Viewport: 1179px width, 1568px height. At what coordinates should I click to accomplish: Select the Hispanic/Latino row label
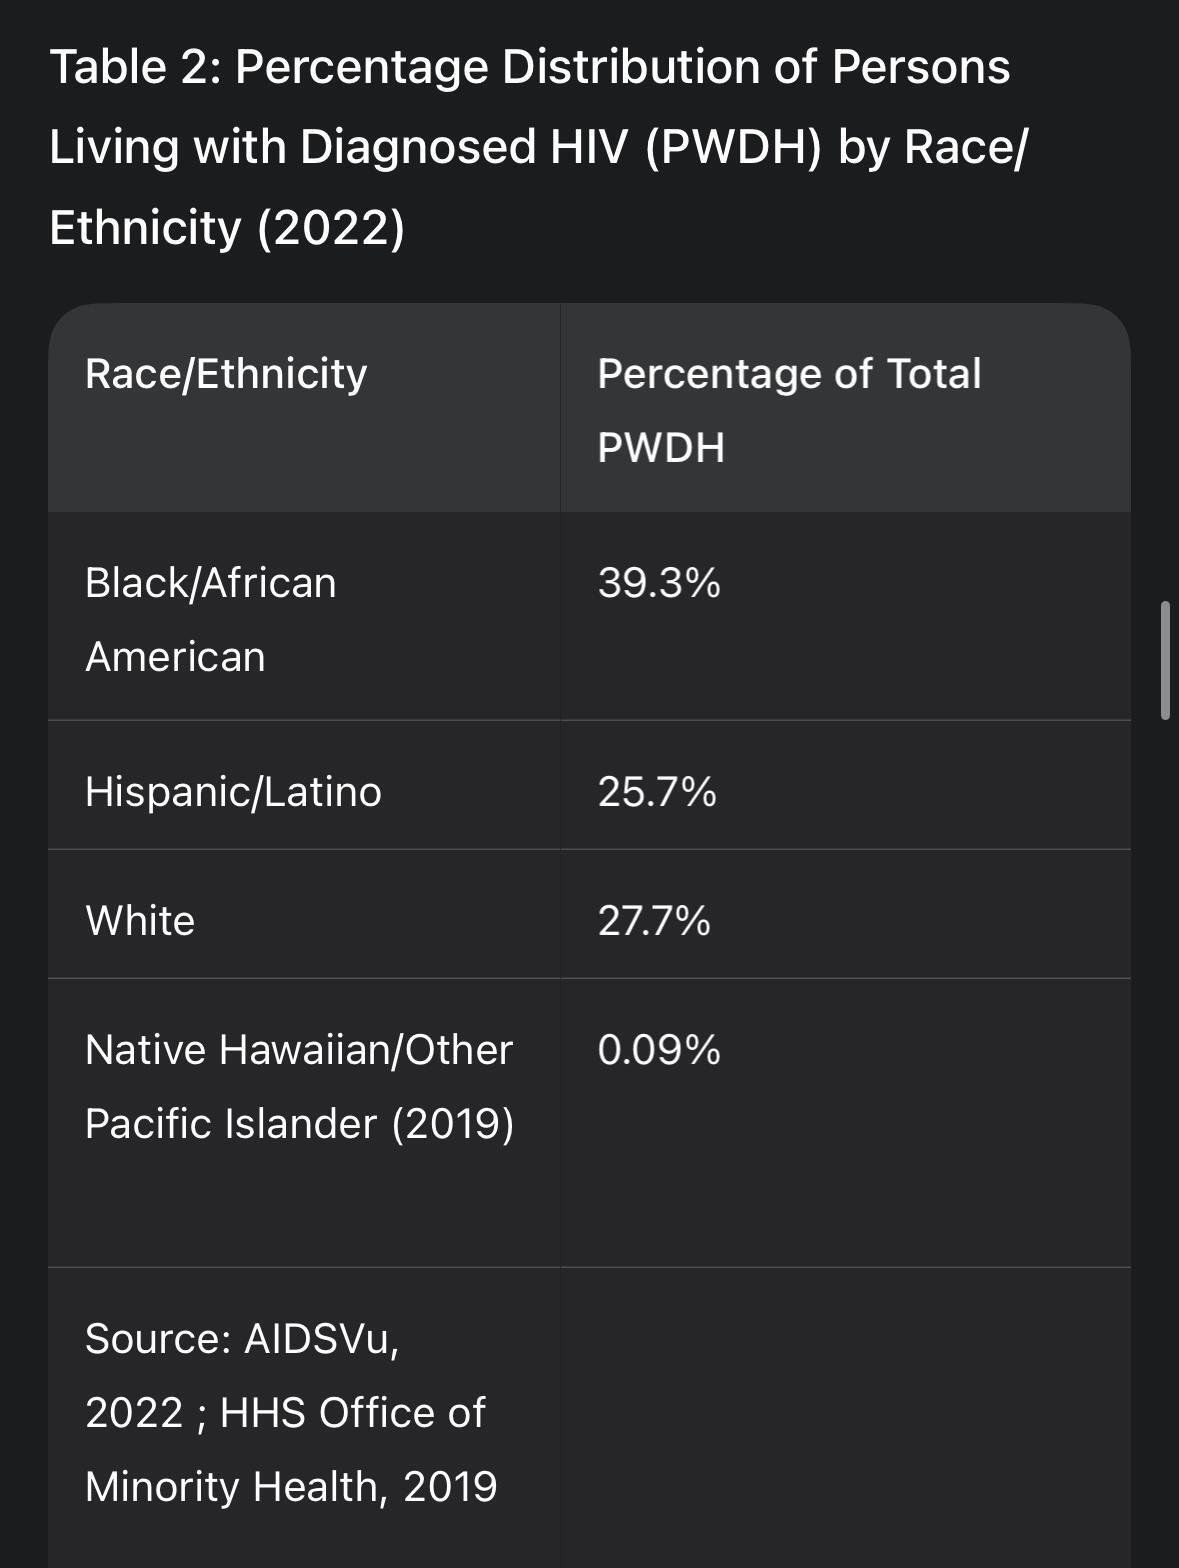pos(233,791)
